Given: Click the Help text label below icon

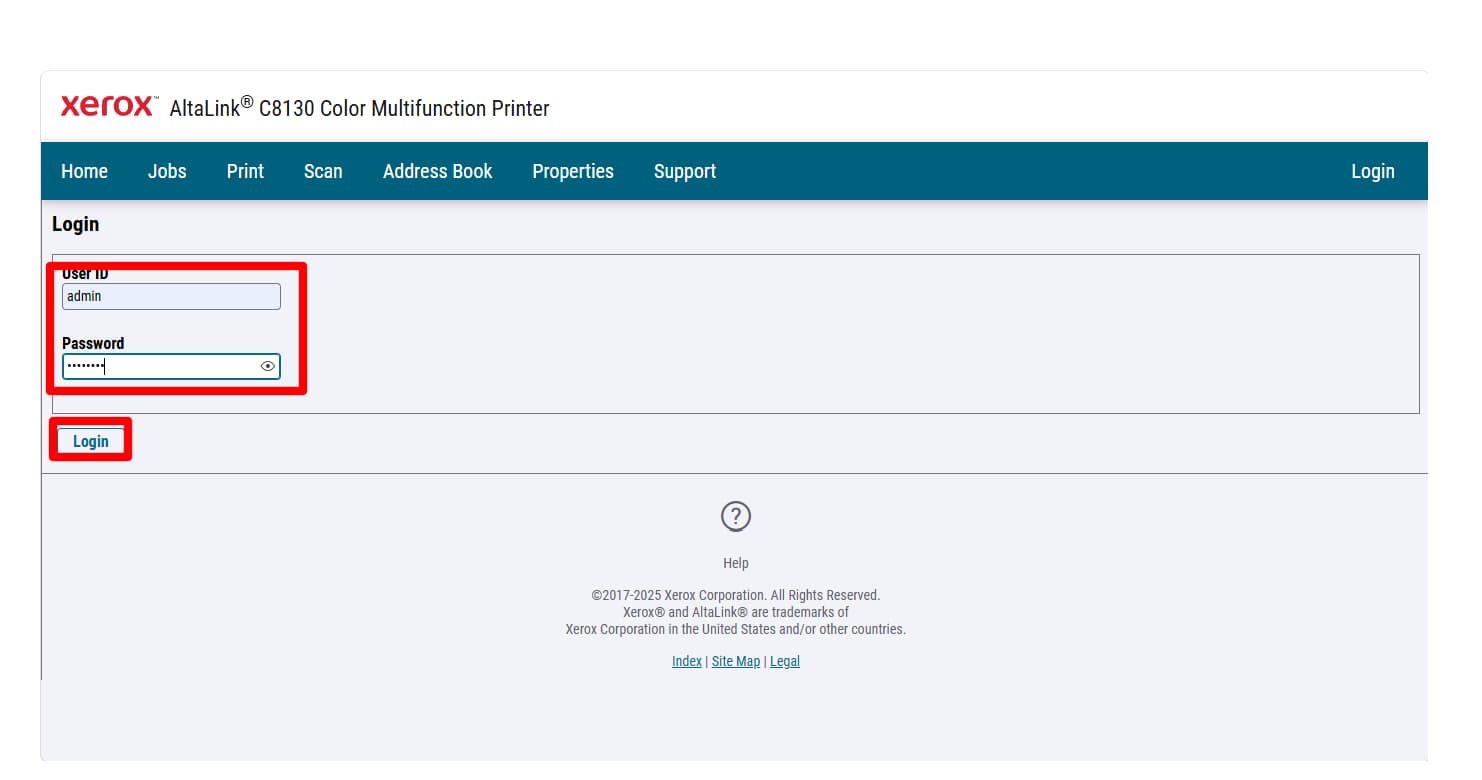Looking at the screenshot, I should [736, 563].
